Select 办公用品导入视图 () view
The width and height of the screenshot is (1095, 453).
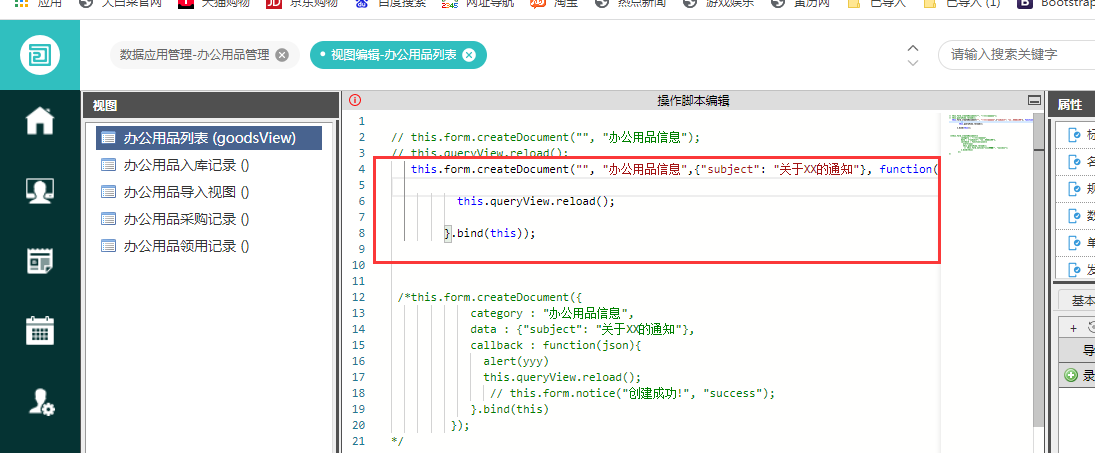(x=186, y=192)
